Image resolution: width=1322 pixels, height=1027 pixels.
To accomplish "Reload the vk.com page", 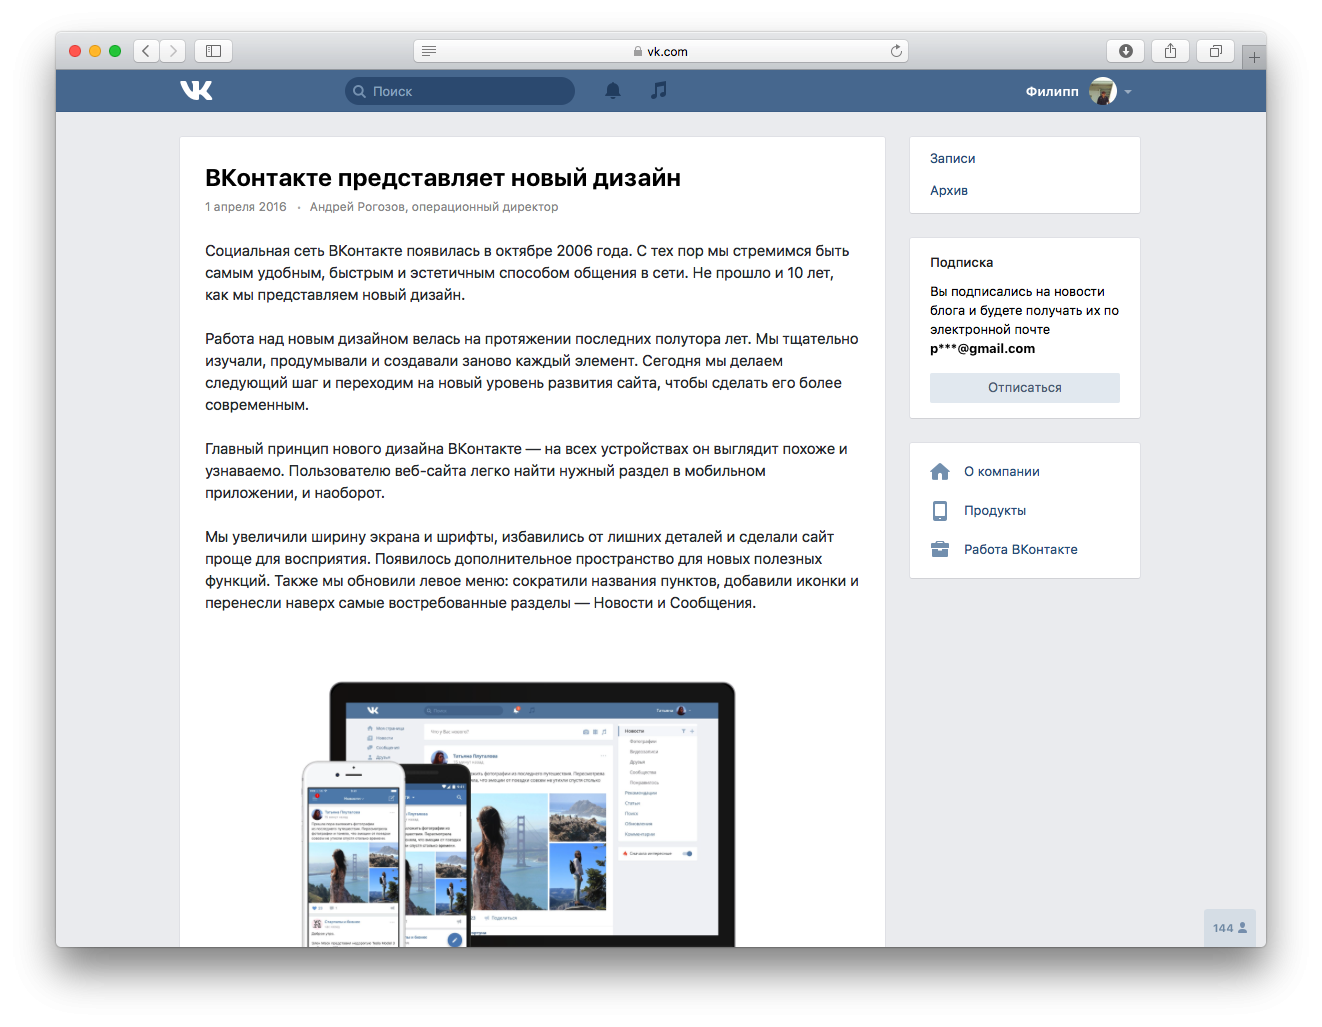I will pyautogui.click(x=896, y=51).
